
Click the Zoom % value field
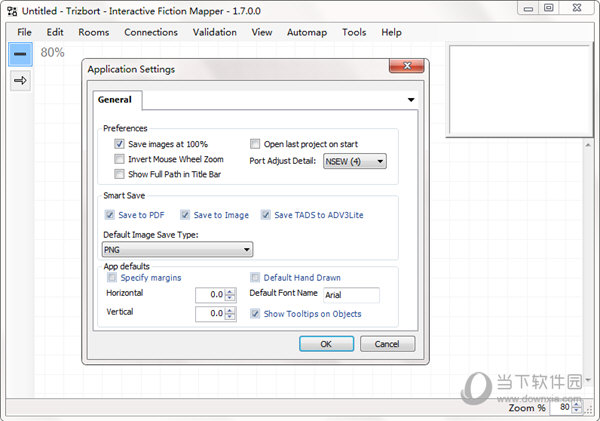pos(561,407)
